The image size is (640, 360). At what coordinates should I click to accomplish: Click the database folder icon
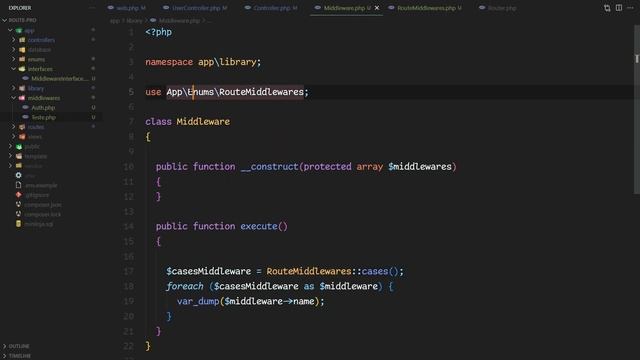coord(22,50)
